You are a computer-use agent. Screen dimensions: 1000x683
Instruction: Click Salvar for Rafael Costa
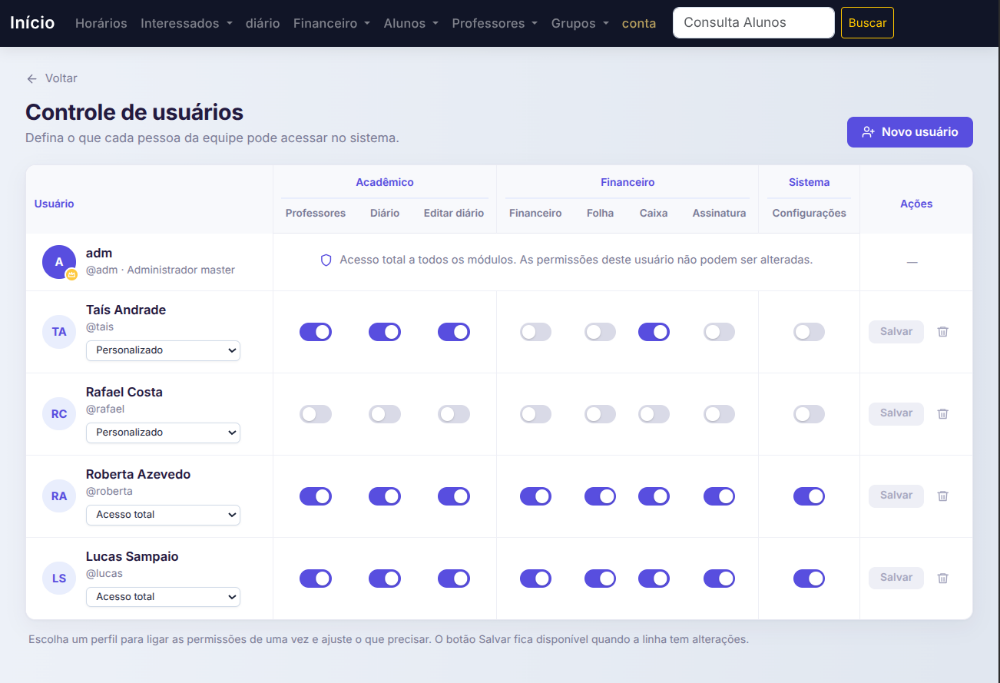click(x=896, y=413)
